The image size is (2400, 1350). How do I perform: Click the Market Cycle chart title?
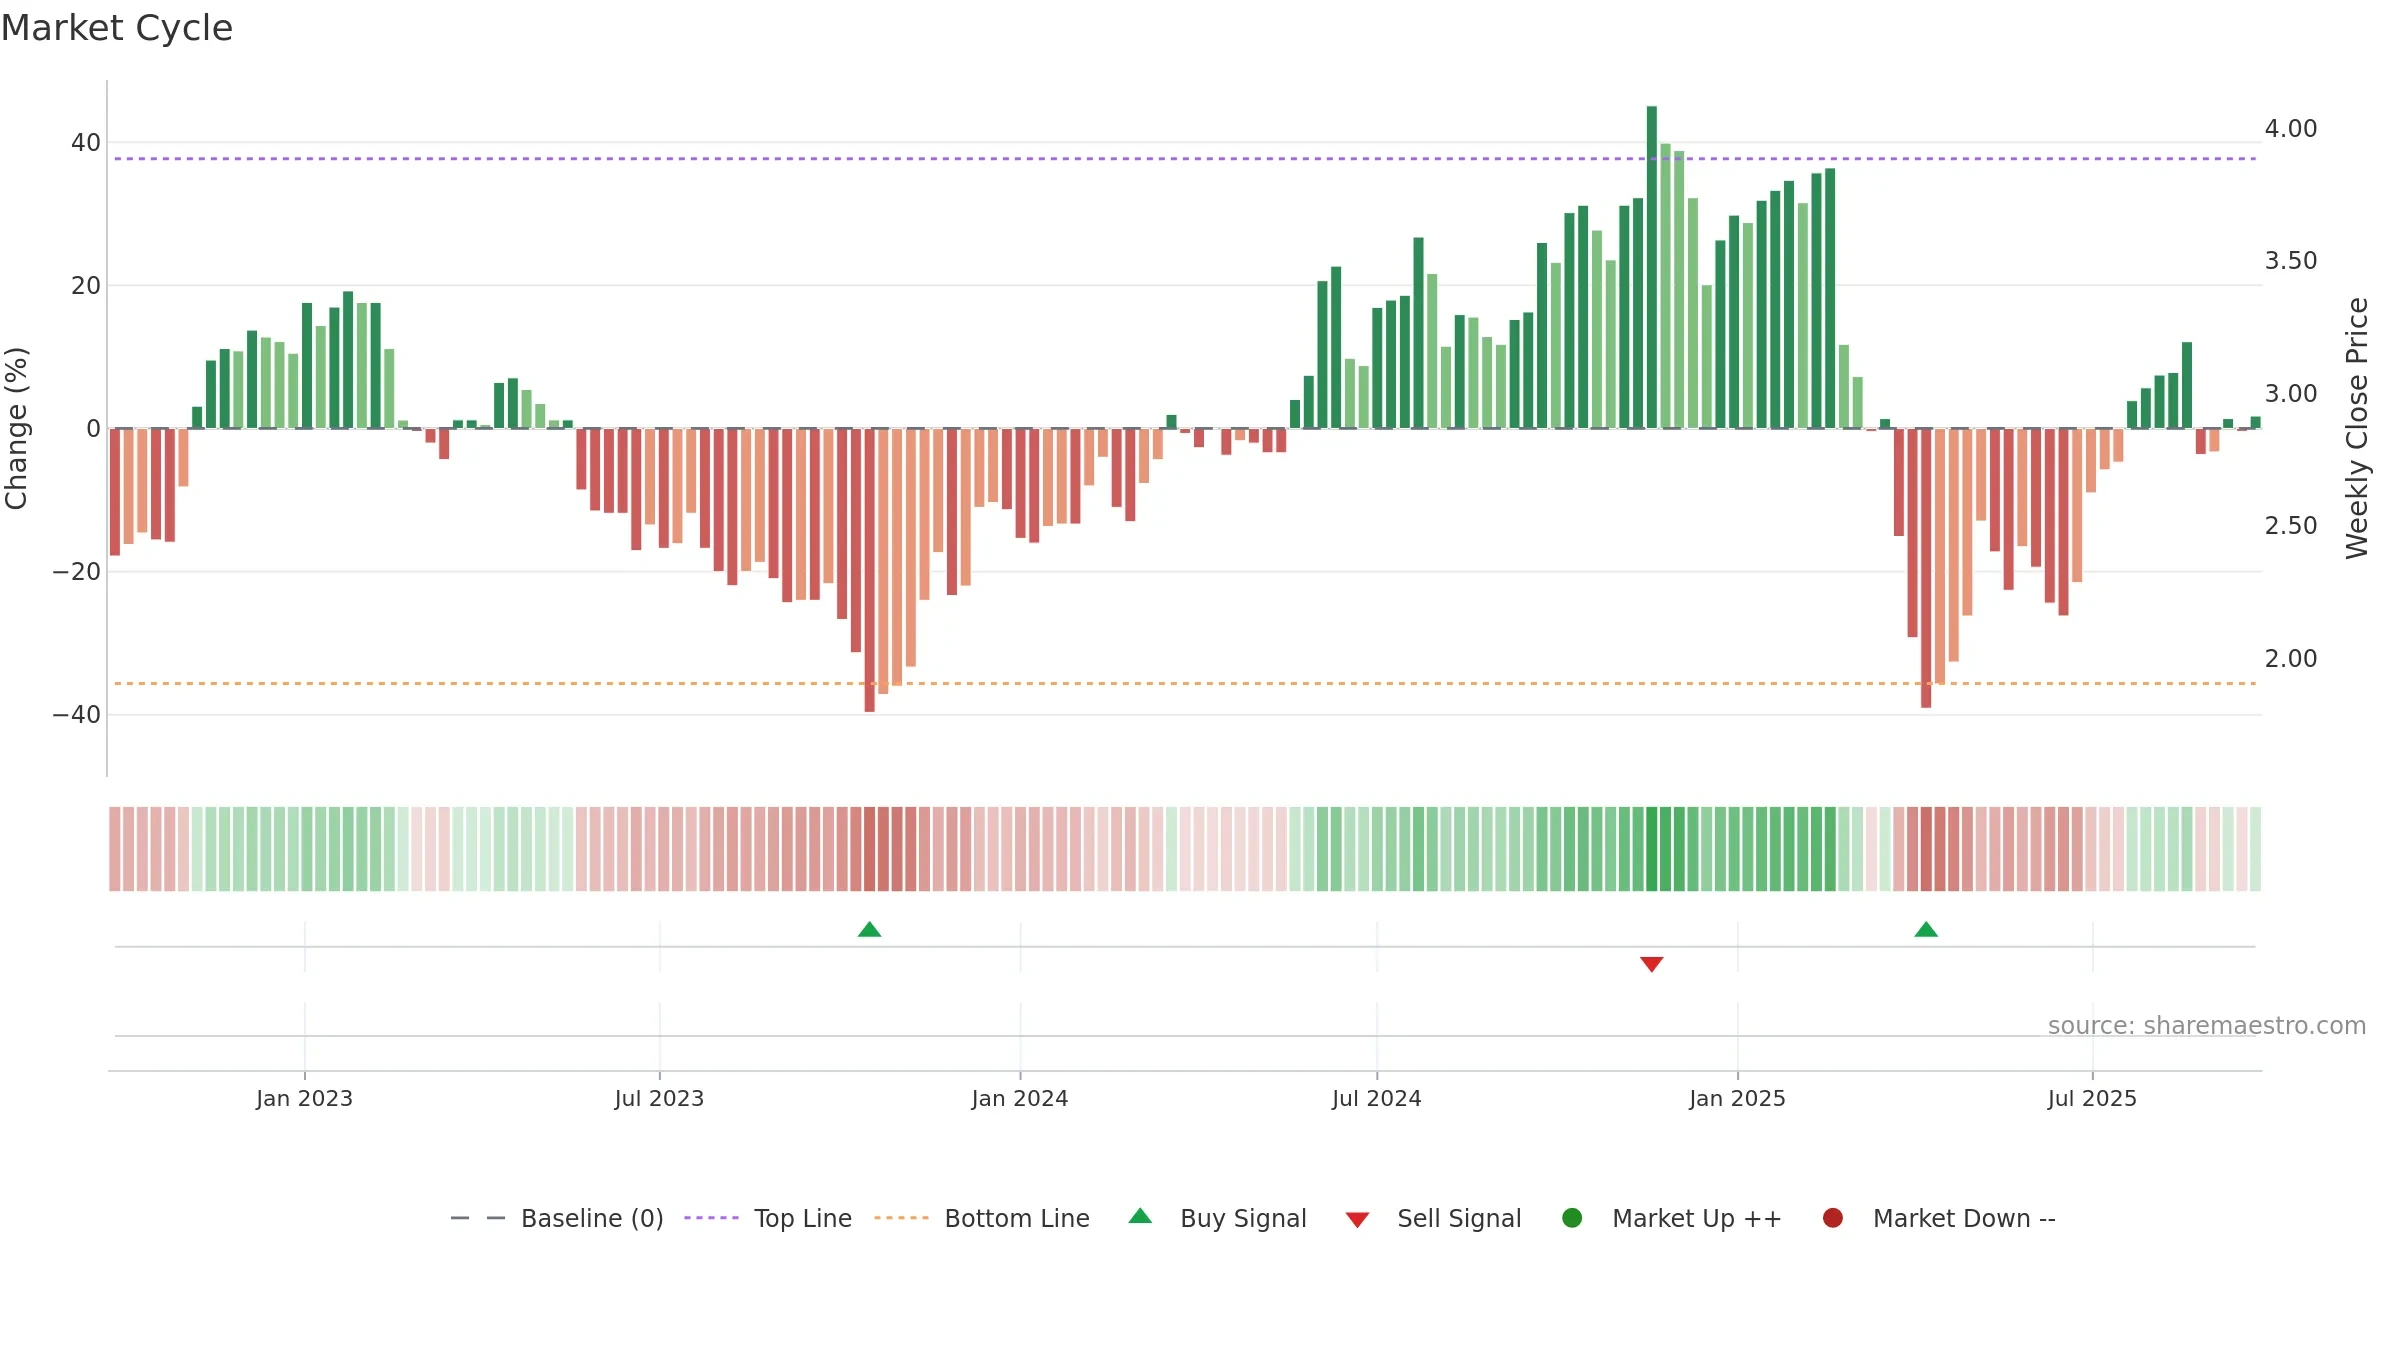coord(117,28)
